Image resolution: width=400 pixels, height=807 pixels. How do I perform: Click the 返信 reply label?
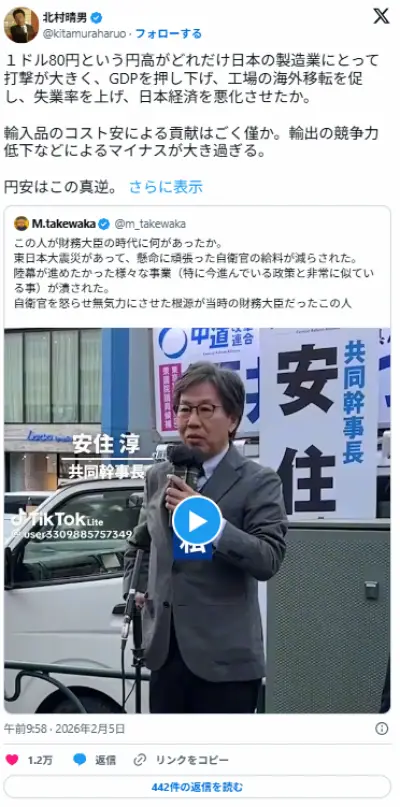[x=105, y=760]
